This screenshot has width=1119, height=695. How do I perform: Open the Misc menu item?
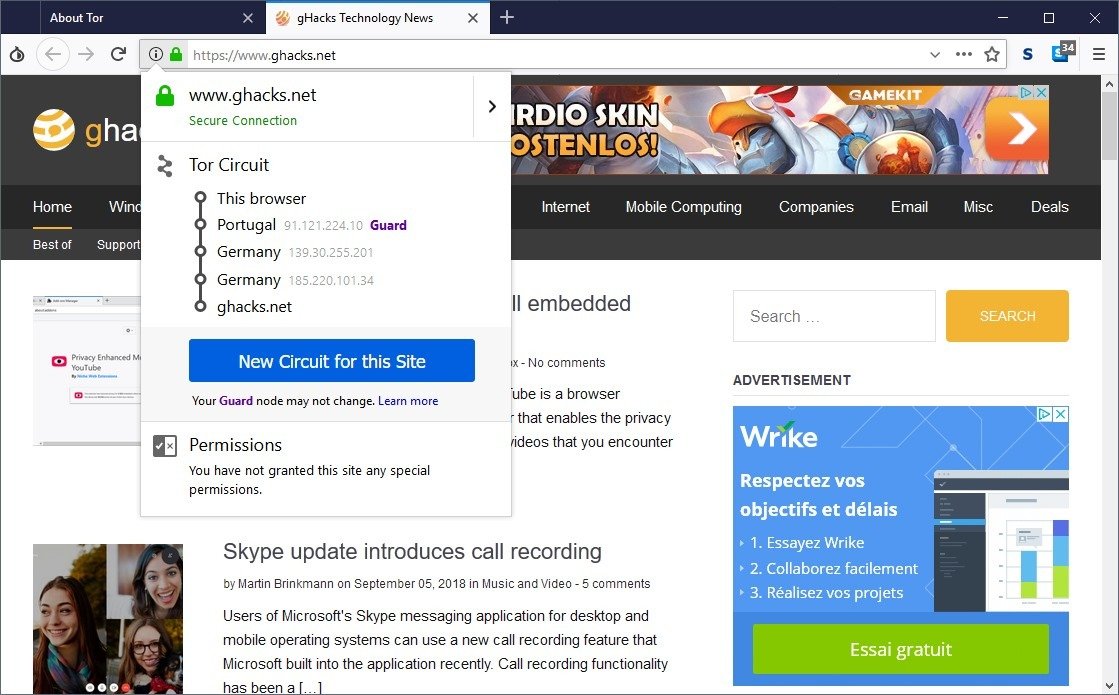point(978,207)
